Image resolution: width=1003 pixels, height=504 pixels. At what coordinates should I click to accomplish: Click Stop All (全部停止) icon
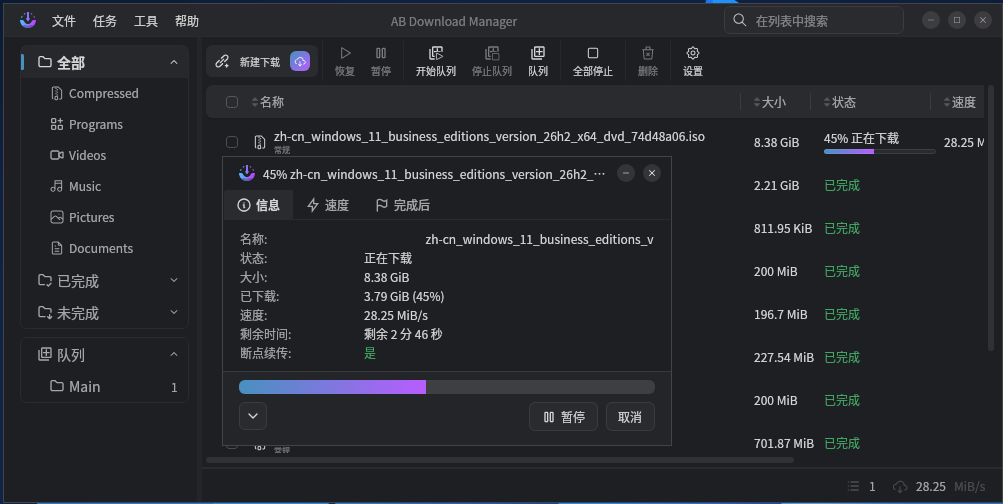tap(593, 53)
